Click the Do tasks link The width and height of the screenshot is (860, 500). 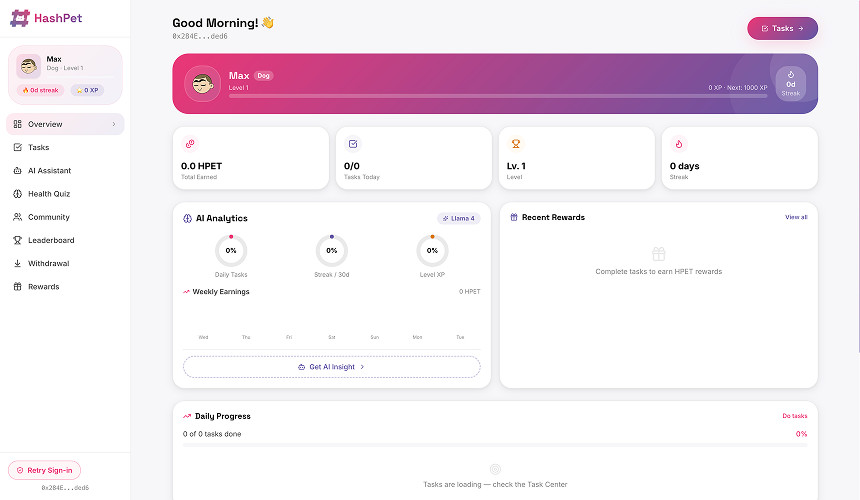tap(794, 416)
